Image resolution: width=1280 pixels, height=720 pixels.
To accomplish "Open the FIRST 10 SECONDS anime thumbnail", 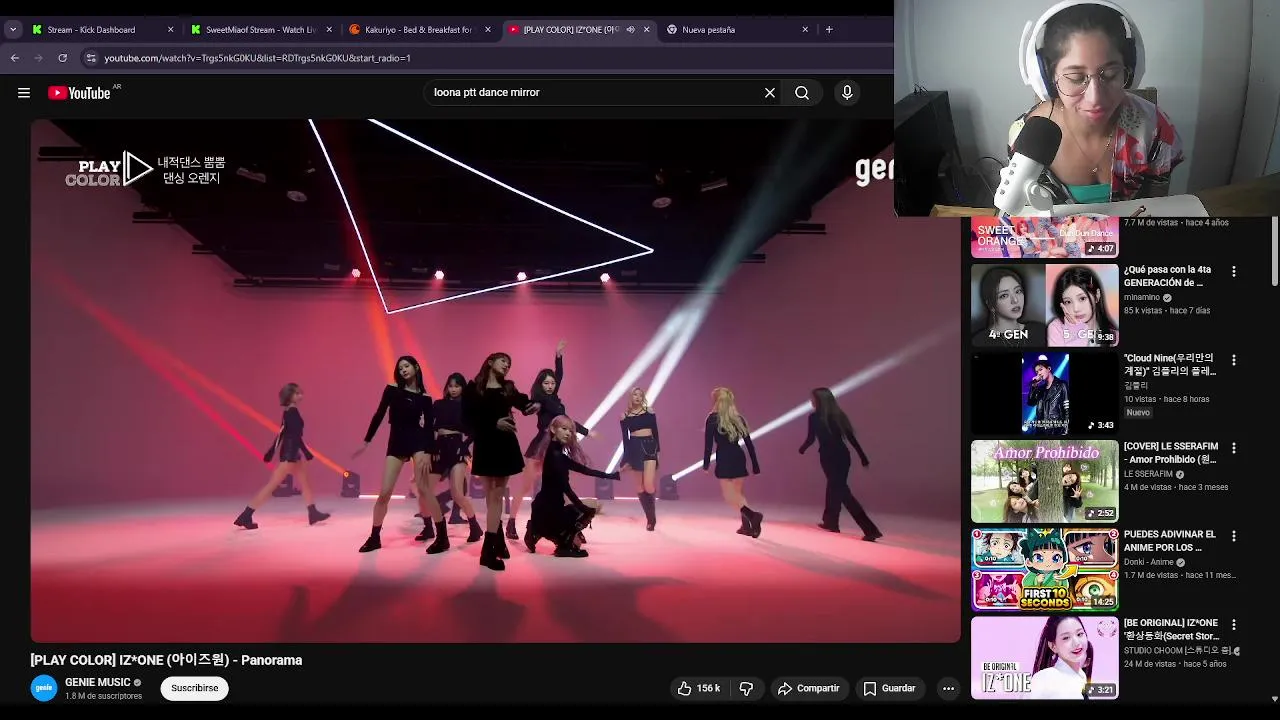I will point(1044,569).
